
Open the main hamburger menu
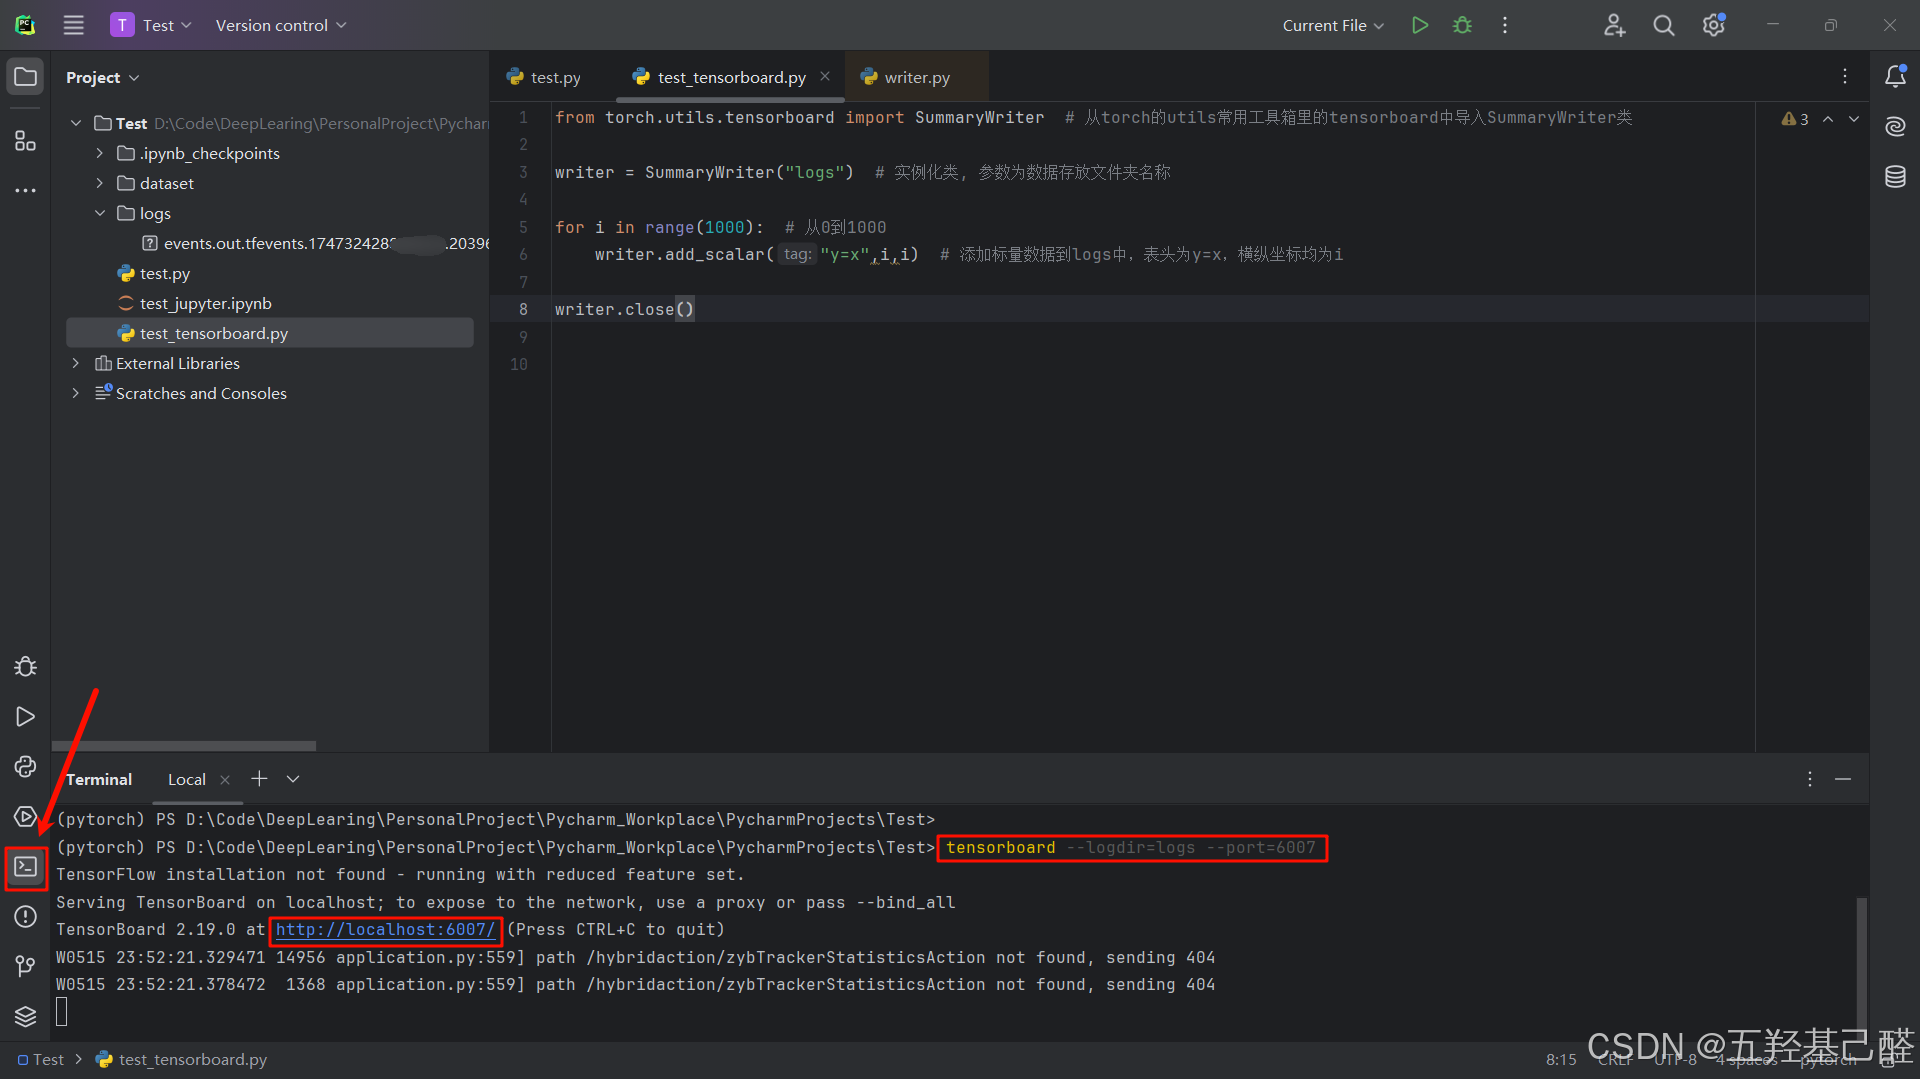pos(73,25)
